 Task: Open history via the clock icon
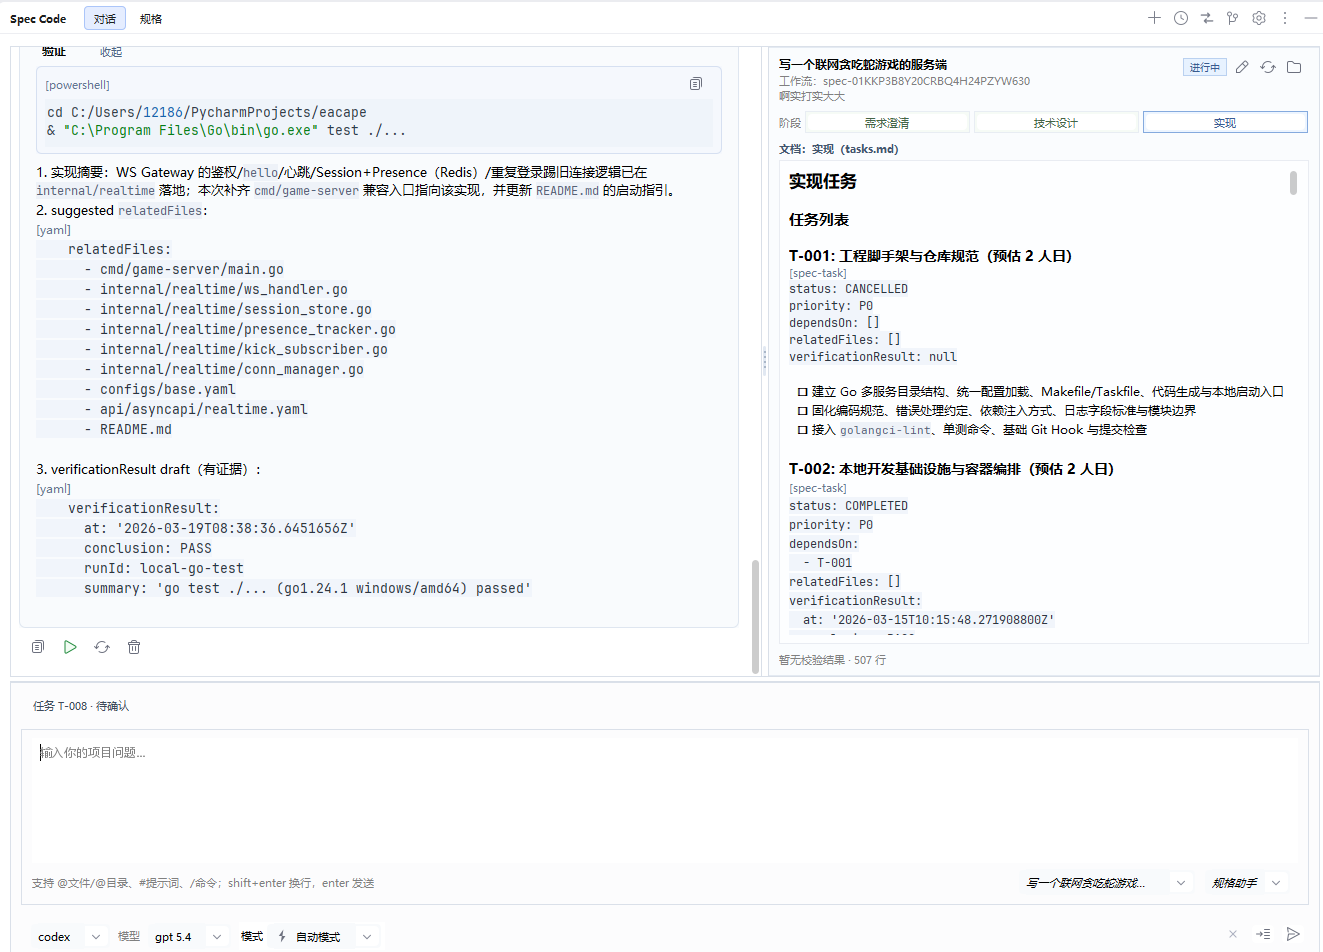point(1181,18)
